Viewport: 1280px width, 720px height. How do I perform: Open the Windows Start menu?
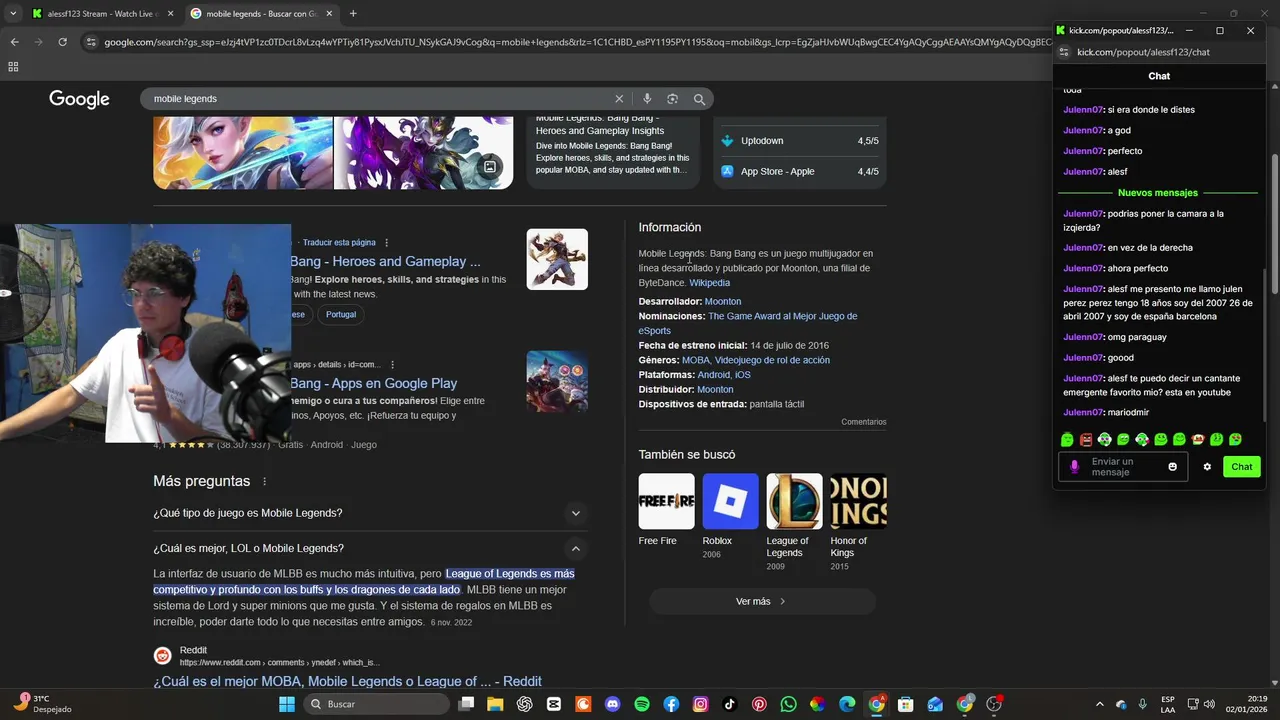point(287,704)
